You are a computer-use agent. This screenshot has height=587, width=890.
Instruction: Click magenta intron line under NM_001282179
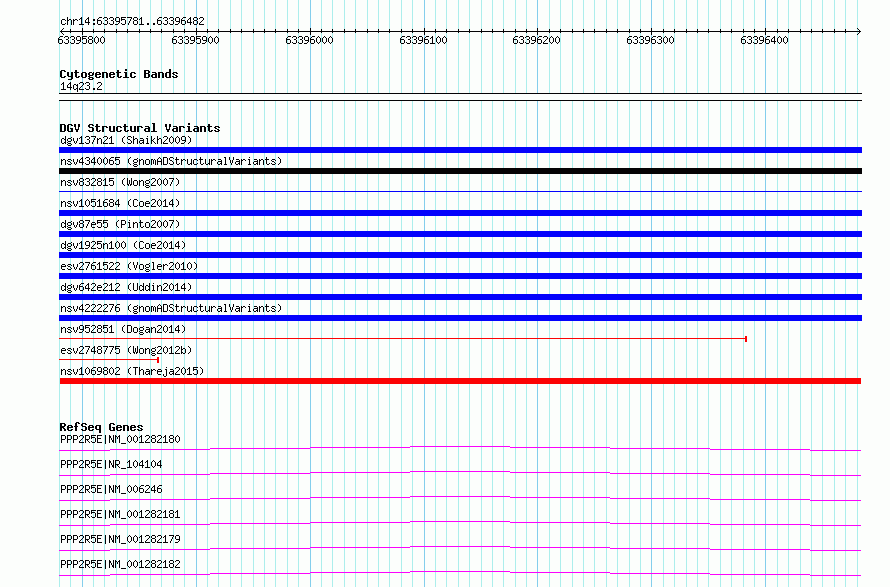tap(460, 548)
